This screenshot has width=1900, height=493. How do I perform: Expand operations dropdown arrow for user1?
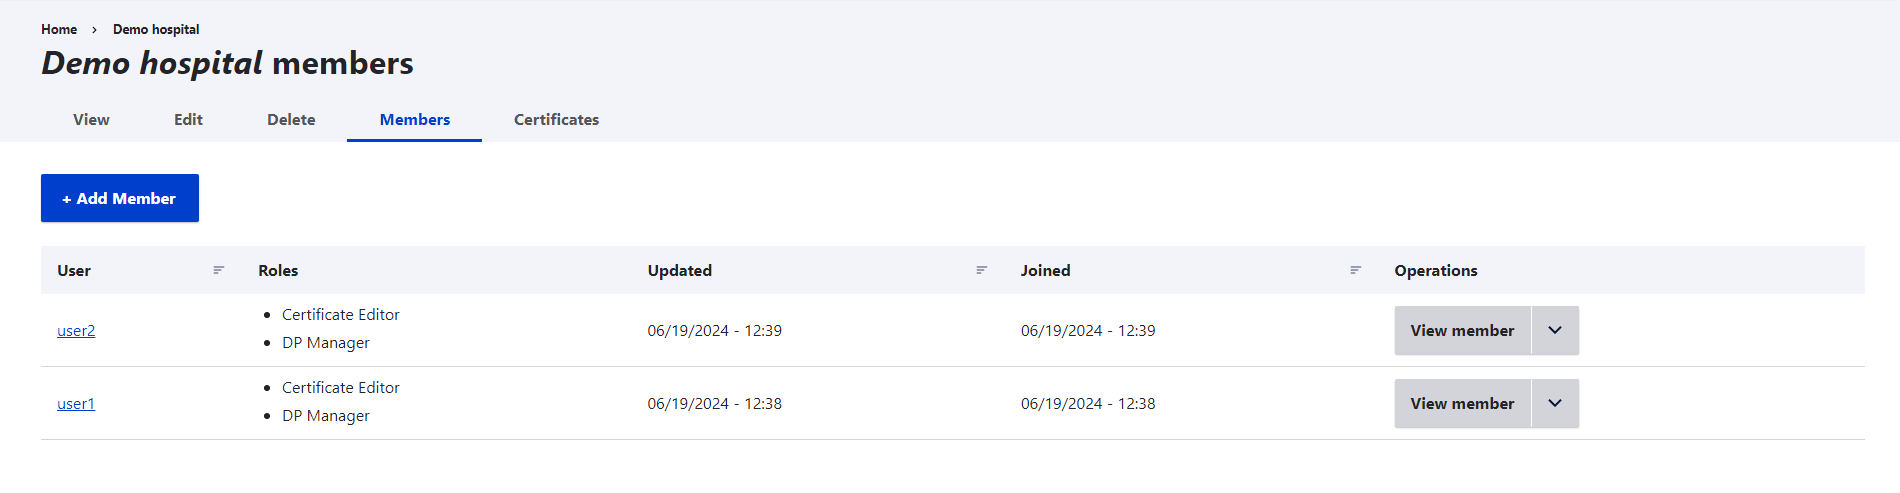1555,404
